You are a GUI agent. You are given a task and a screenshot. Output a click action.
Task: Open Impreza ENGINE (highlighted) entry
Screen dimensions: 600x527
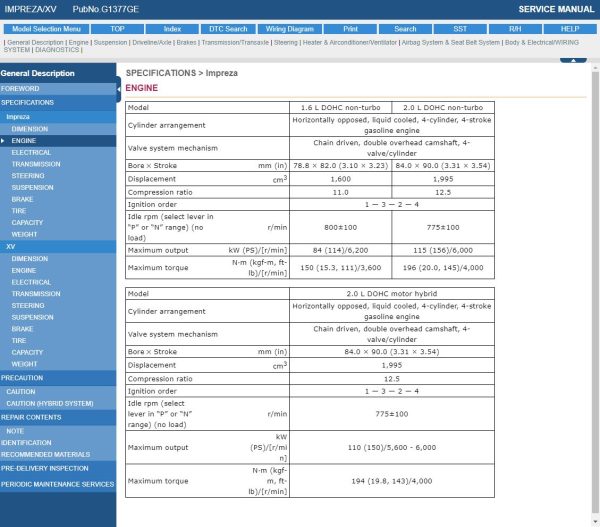click(58, 141)
